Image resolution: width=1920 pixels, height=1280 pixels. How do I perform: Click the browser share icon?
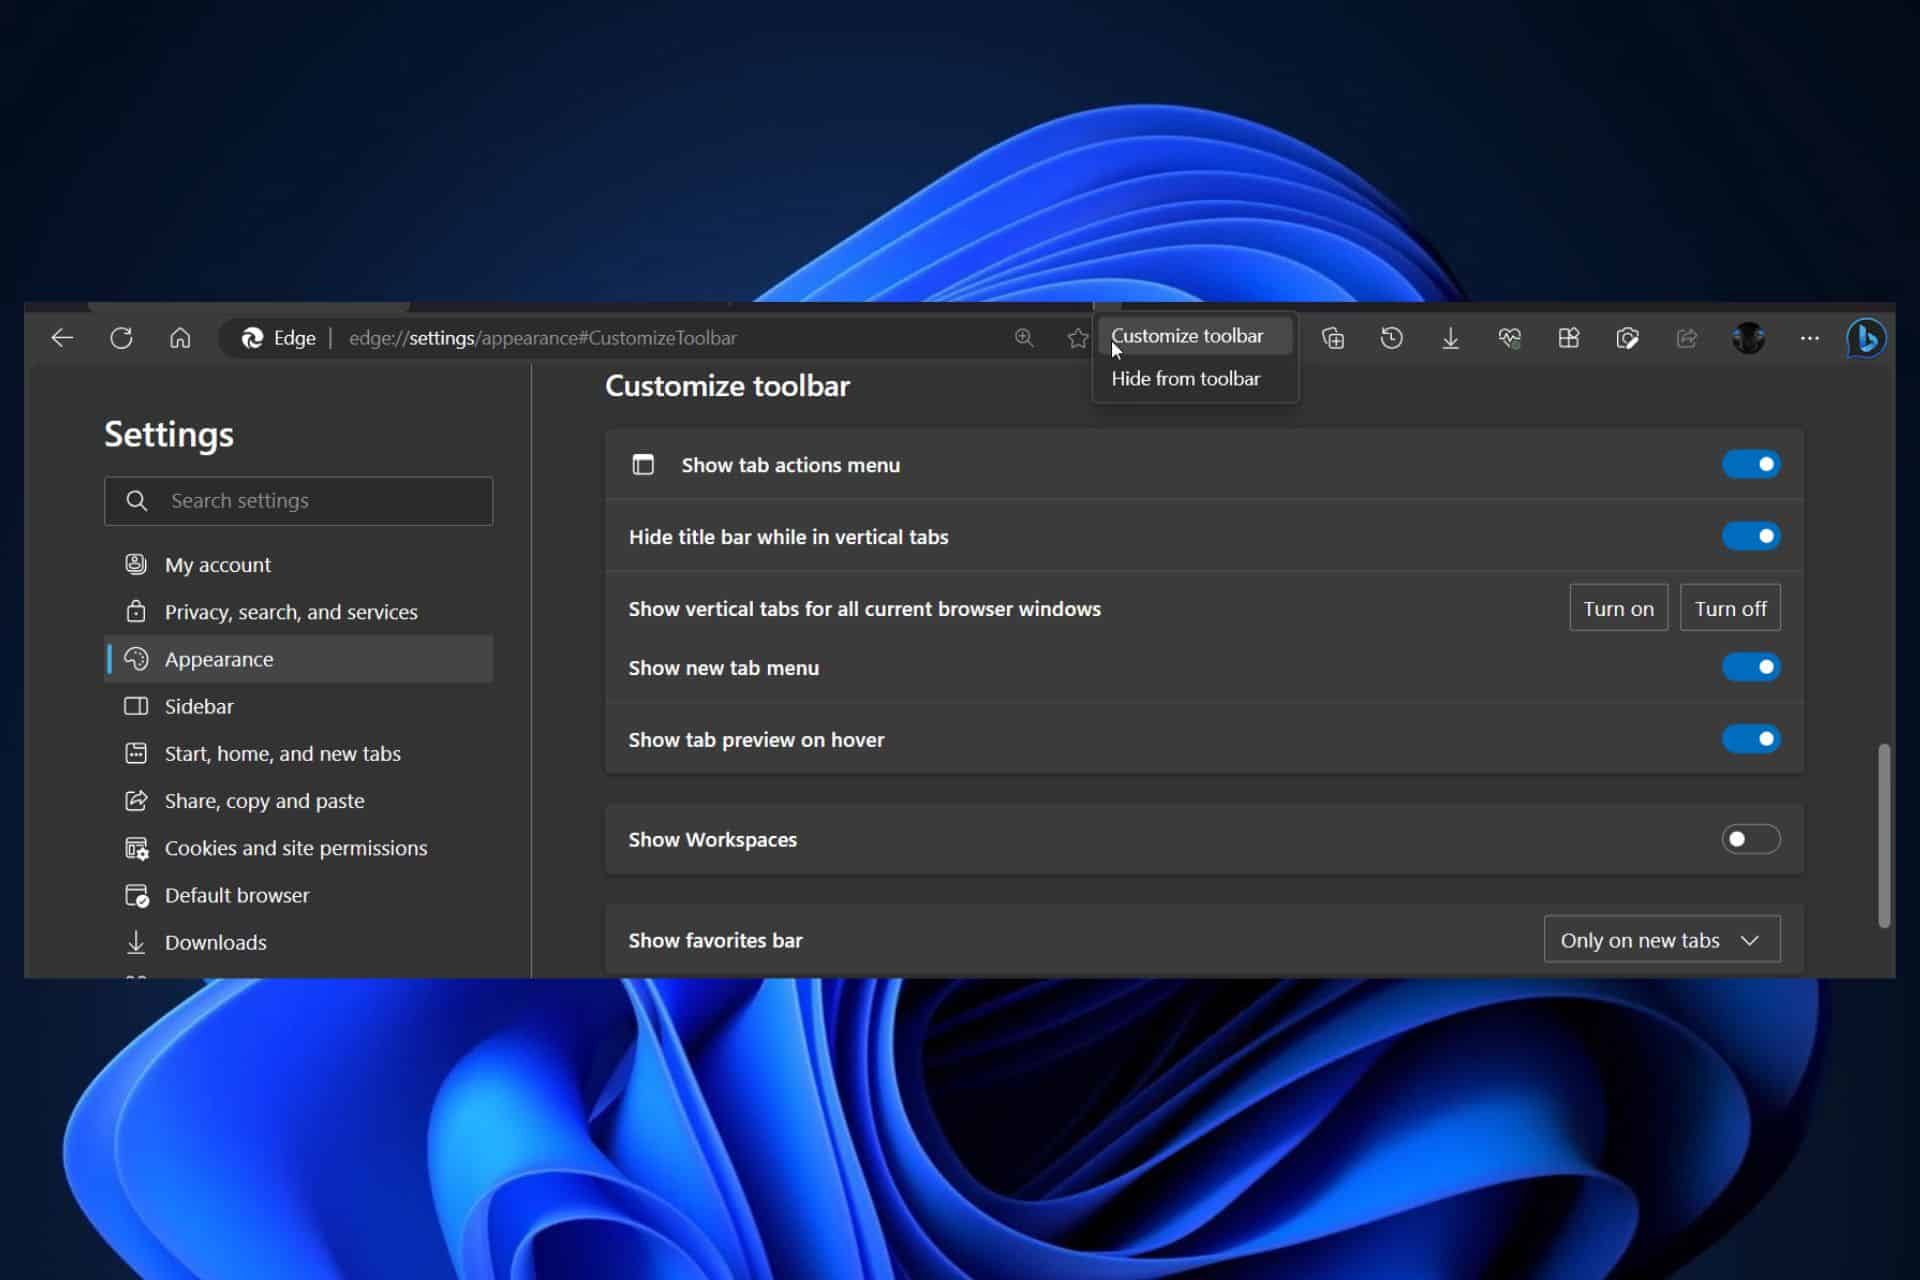click(x=1686, y=337)
